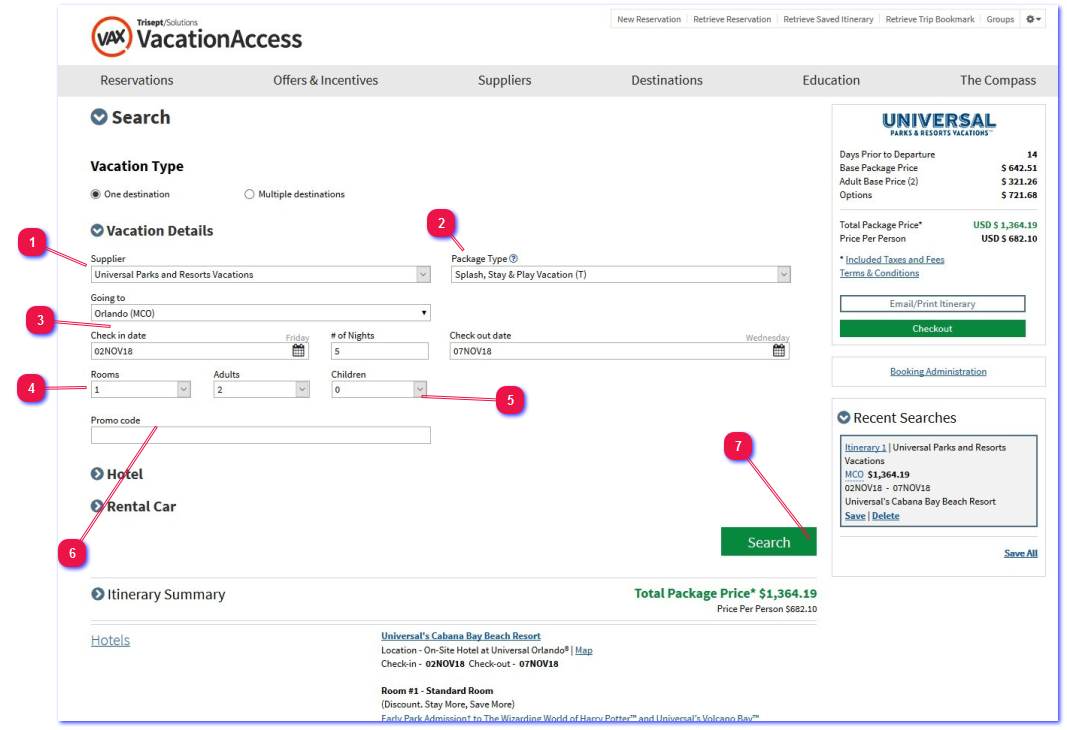Click the Hotels link in summary

tap(110, 640)
